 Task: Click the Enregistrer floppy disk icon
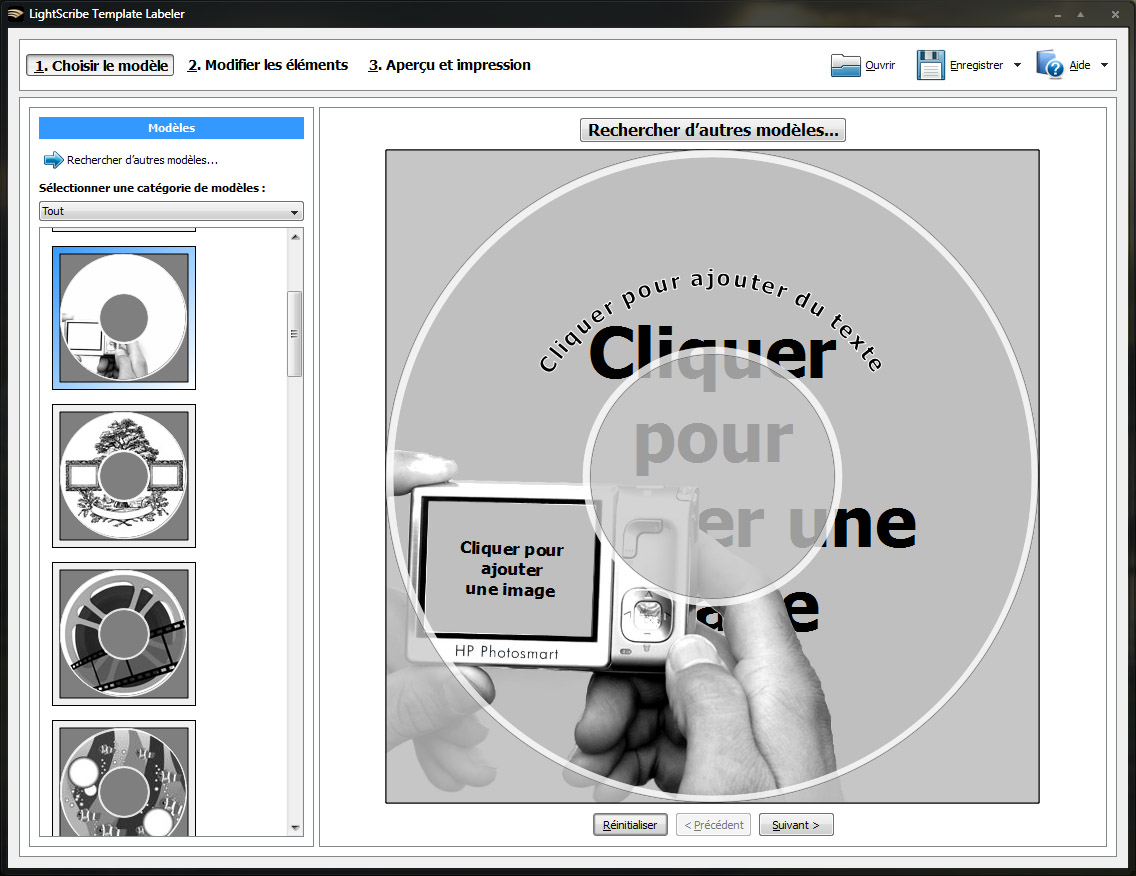click(931, 65)
